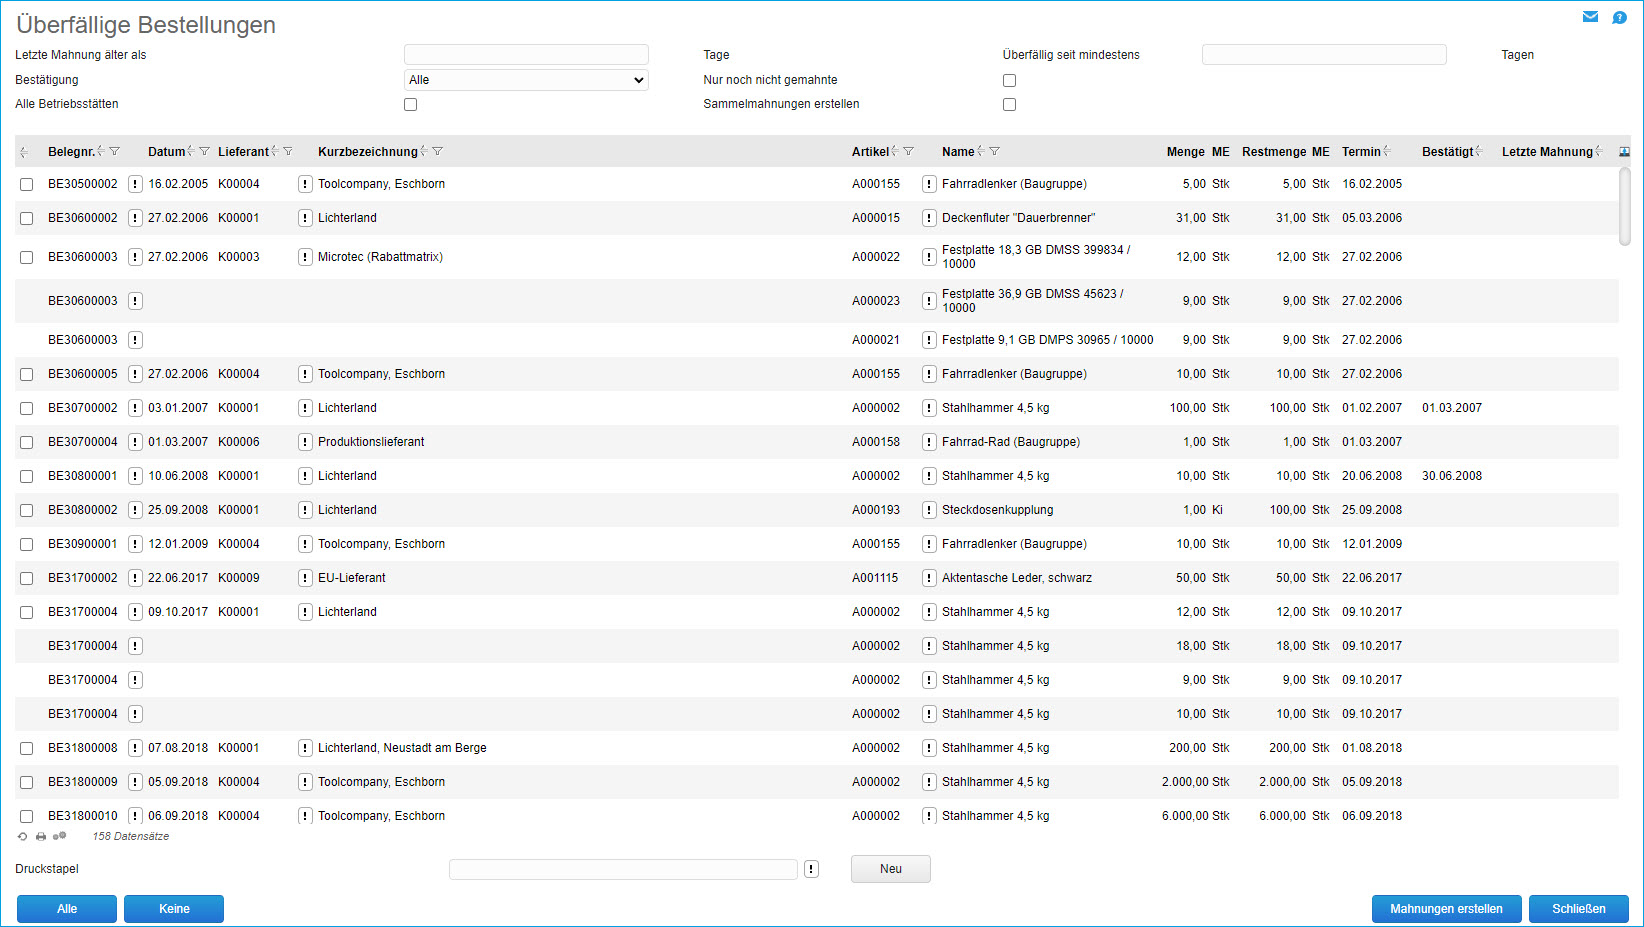This screenshot has height=927, width=1644.
Task: Click the export icon in table header
Action: coord(1624,152)
